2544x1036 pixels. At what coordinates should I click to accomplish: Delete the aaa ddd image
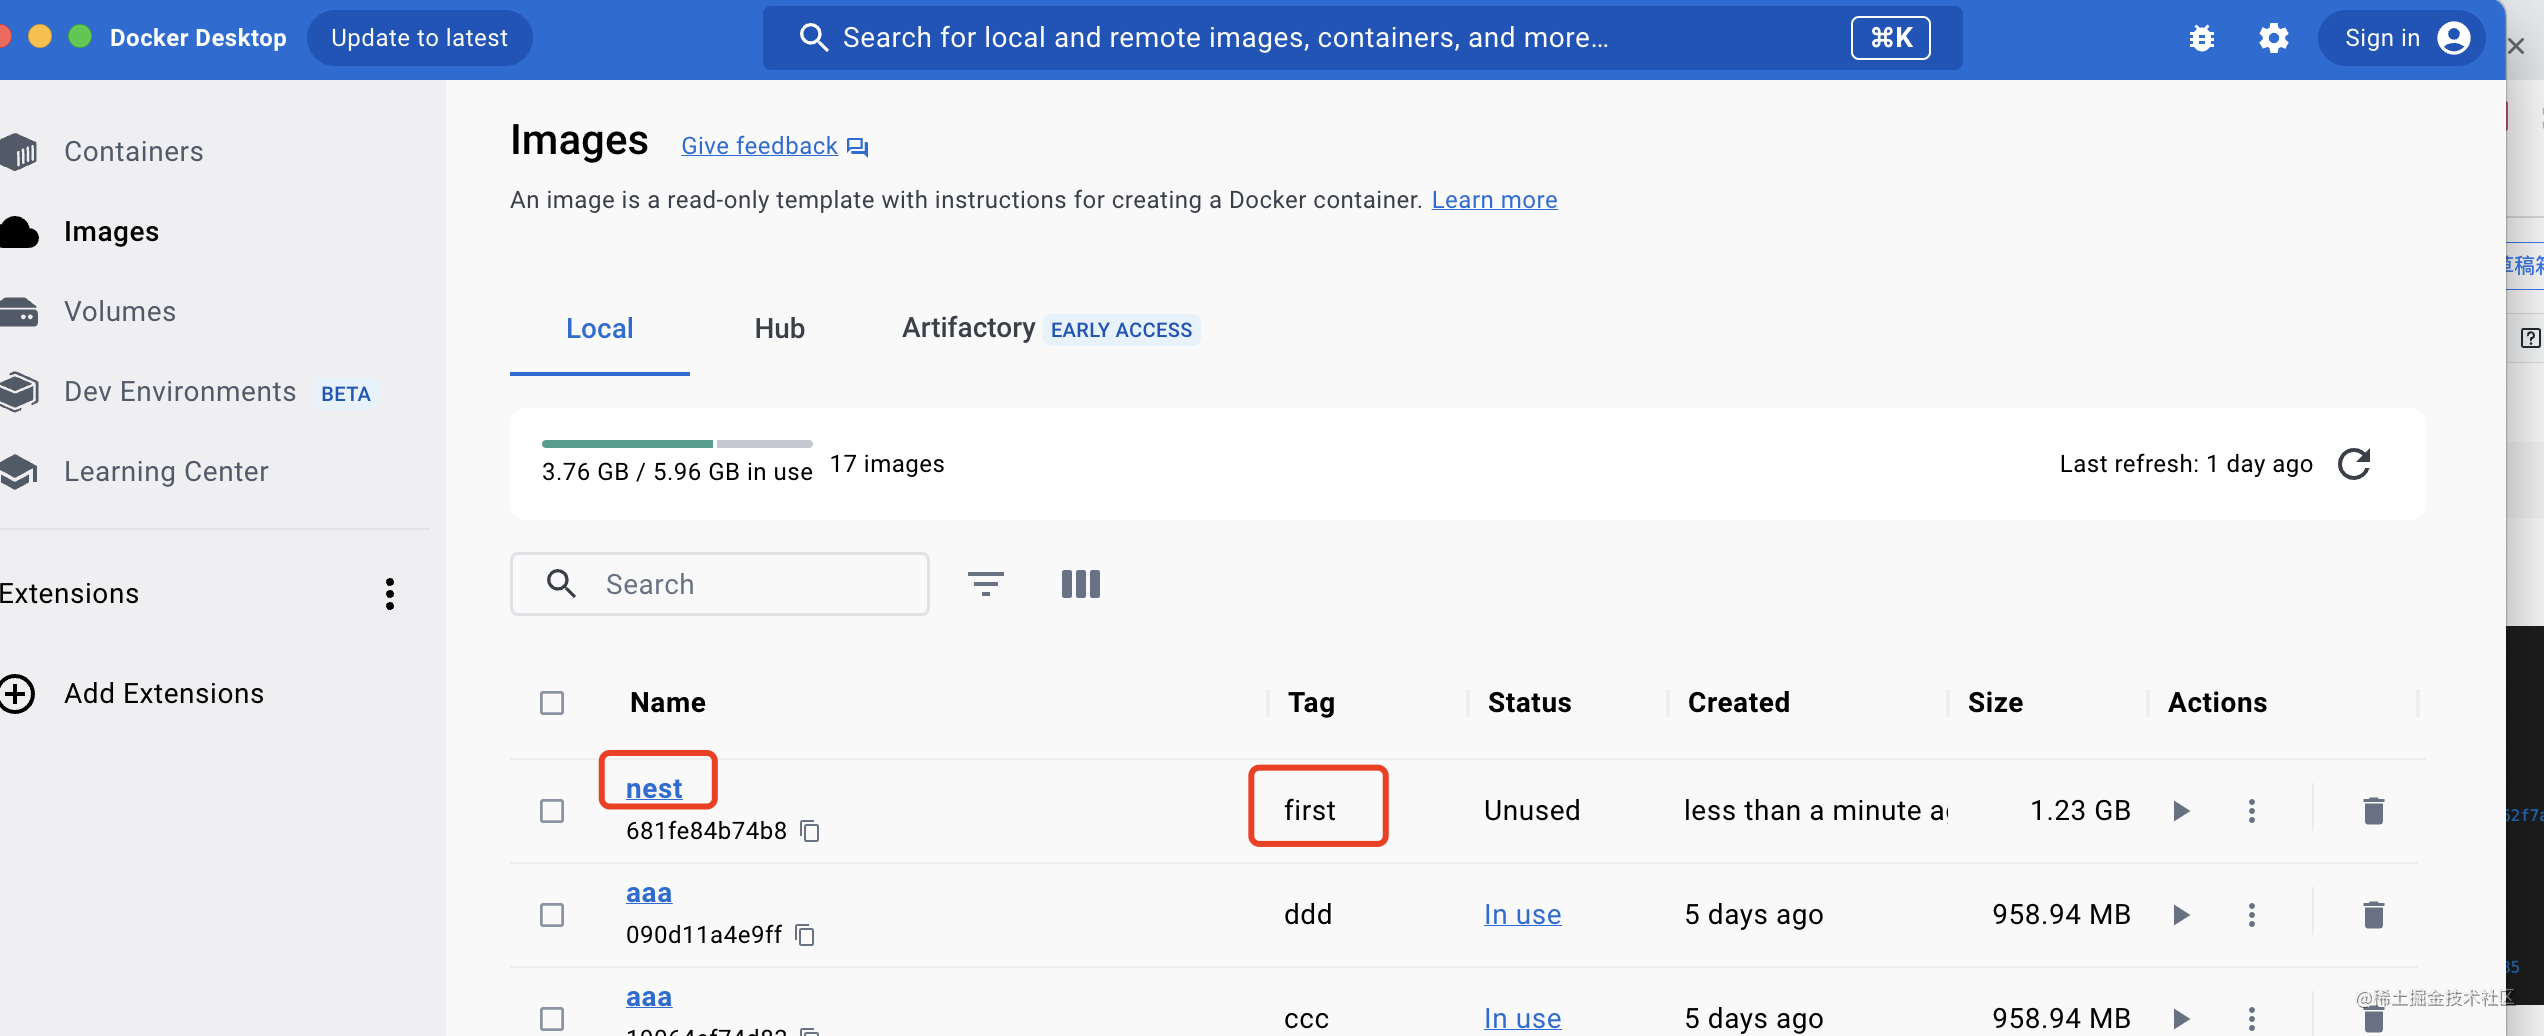click(2373, 914)
